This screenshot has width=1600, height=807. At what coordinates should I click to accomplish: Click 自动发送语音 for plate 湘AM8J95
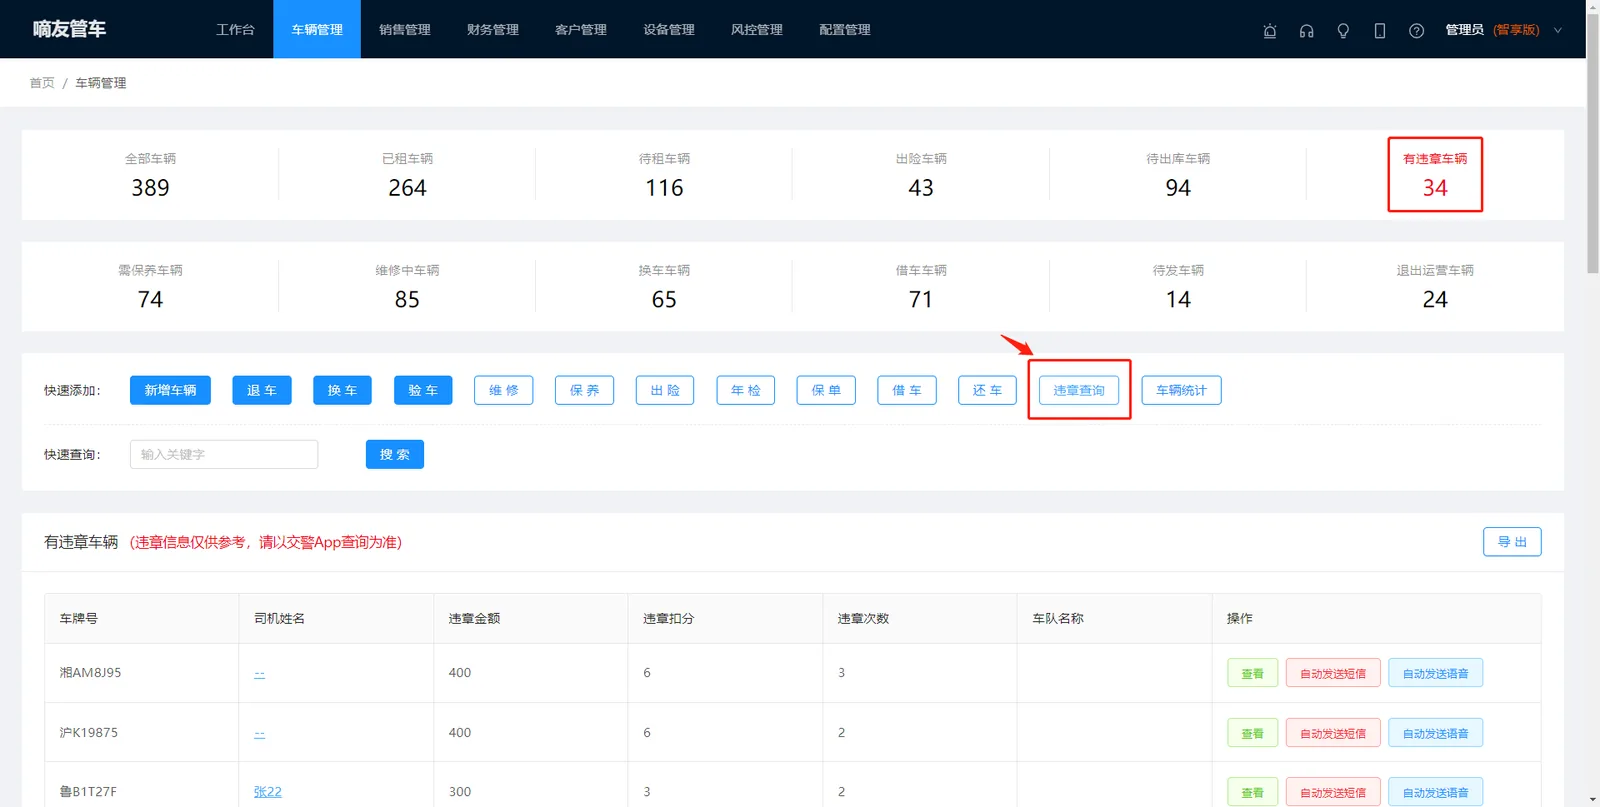click(x=1436, y=673)
